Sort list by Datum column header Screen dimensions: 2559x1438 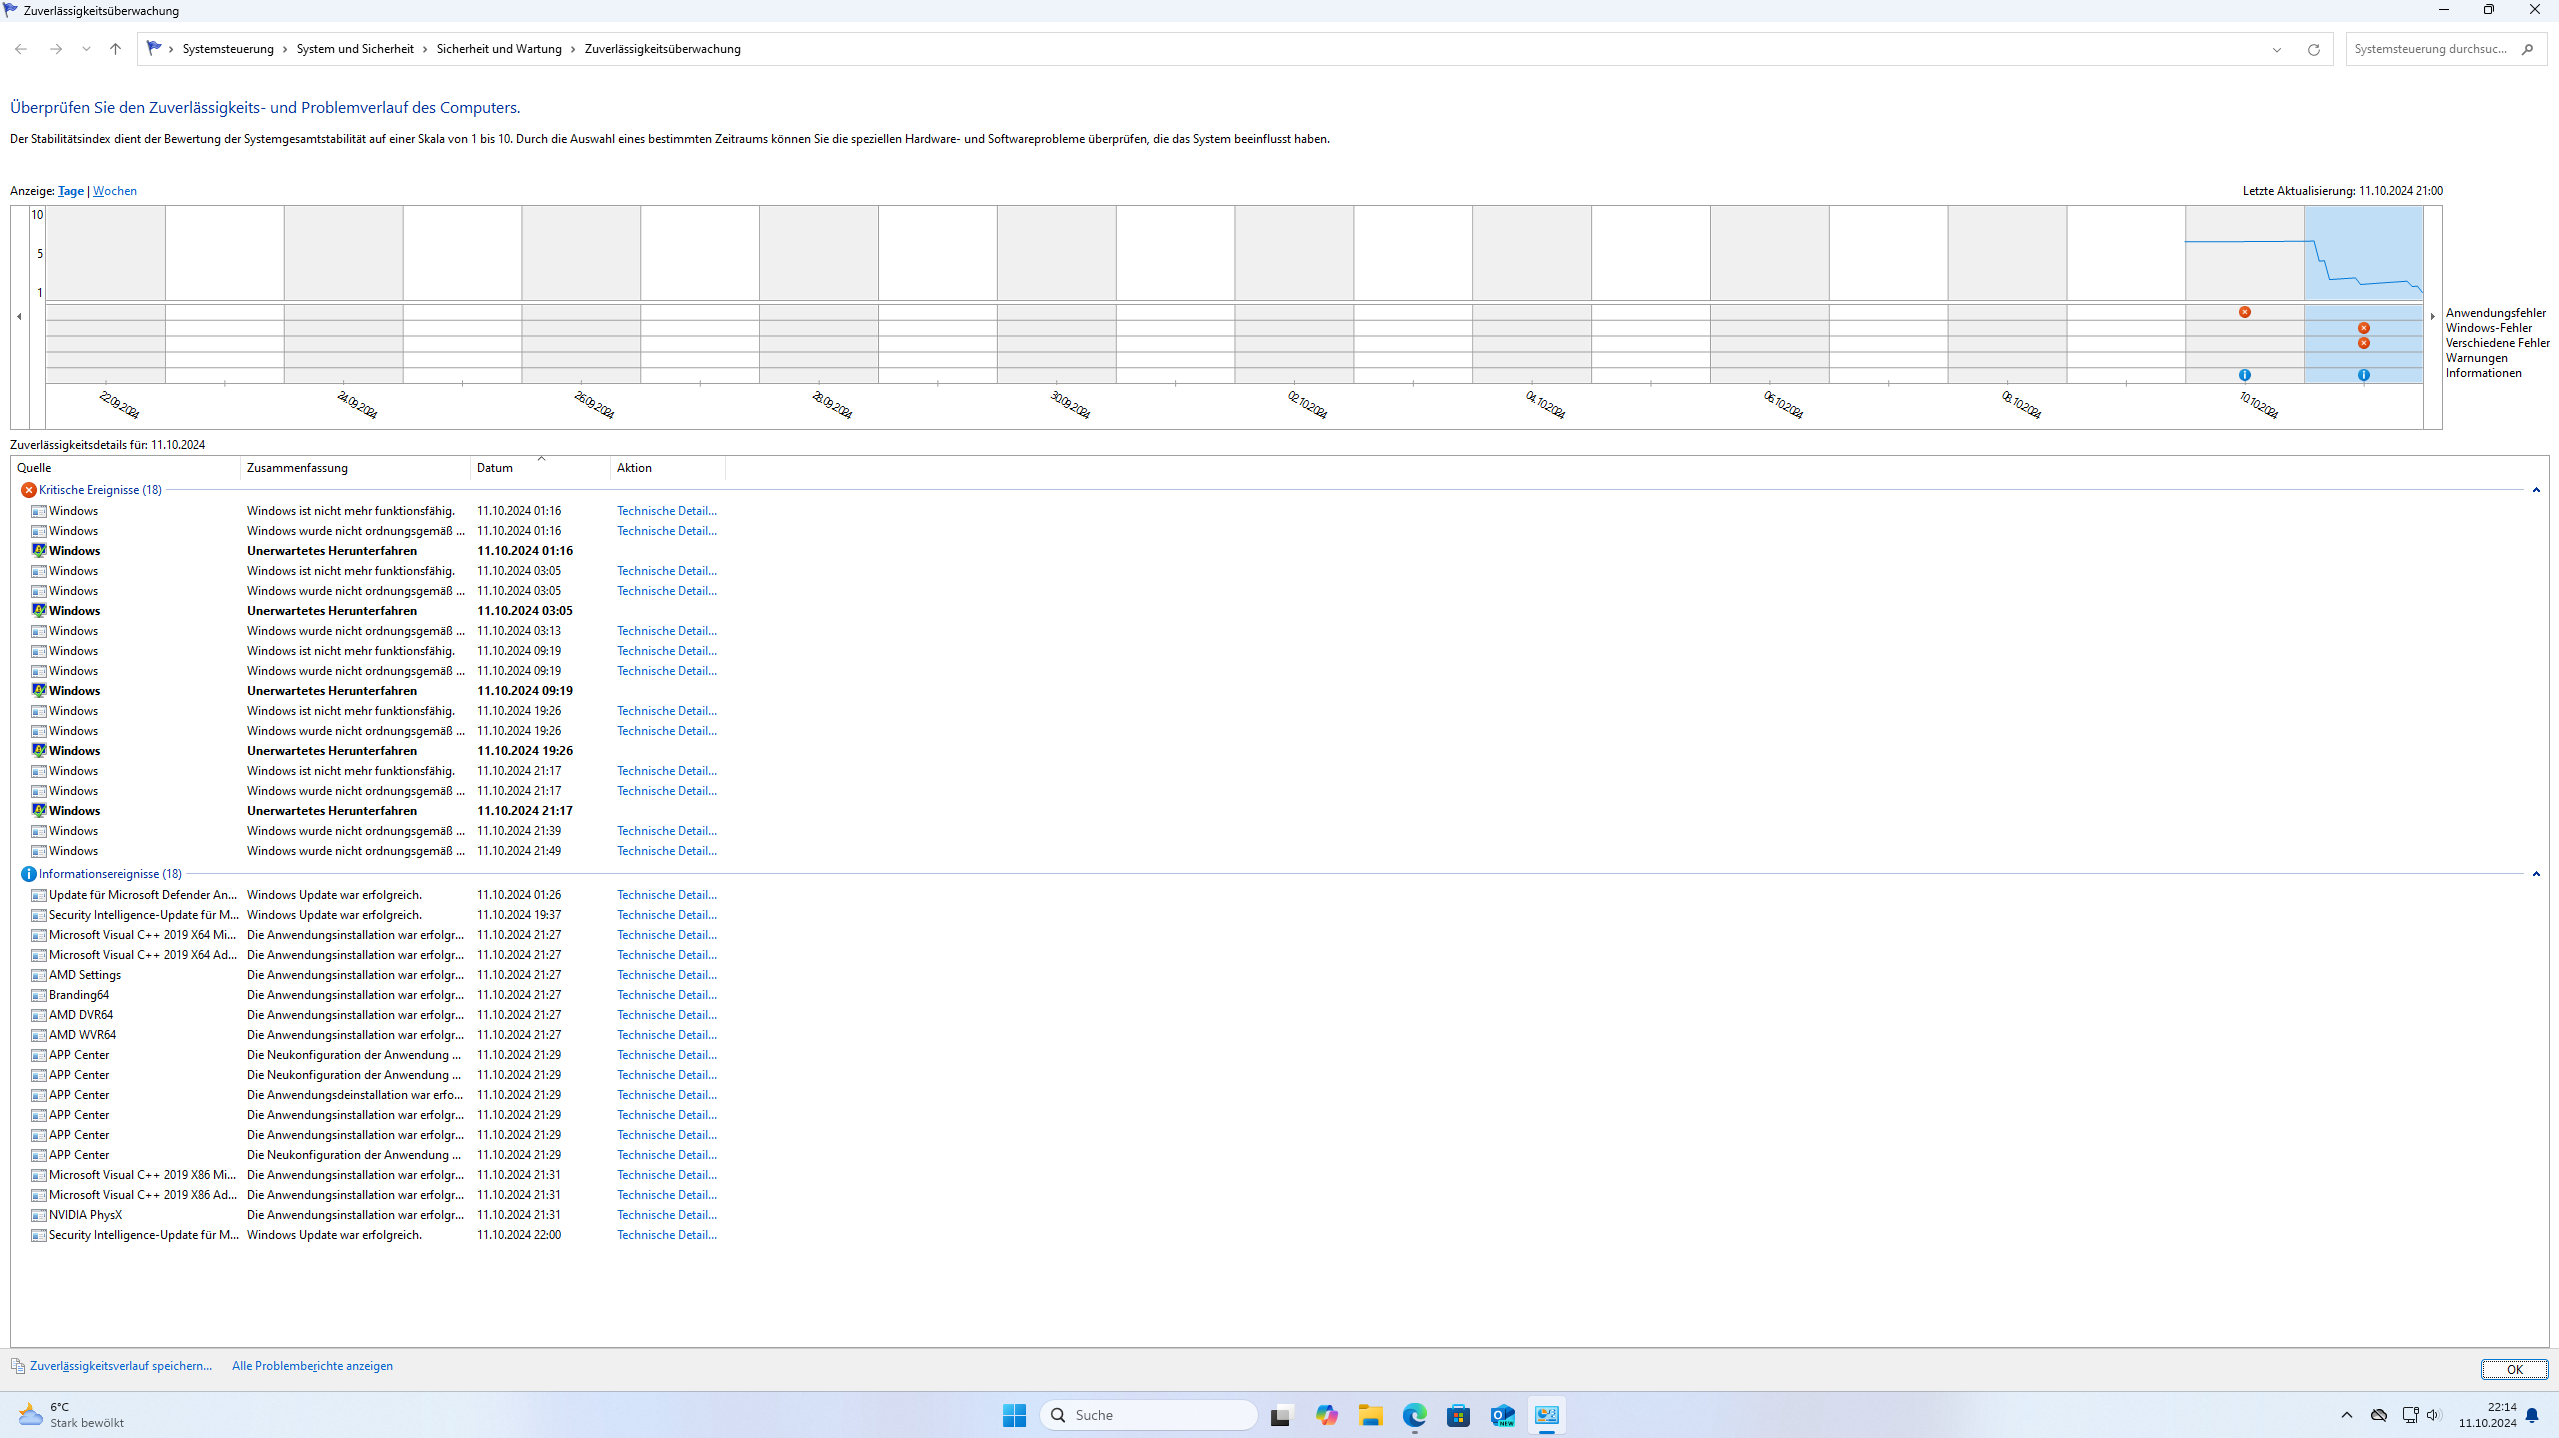pyautogui.click(x=495, y=468)
